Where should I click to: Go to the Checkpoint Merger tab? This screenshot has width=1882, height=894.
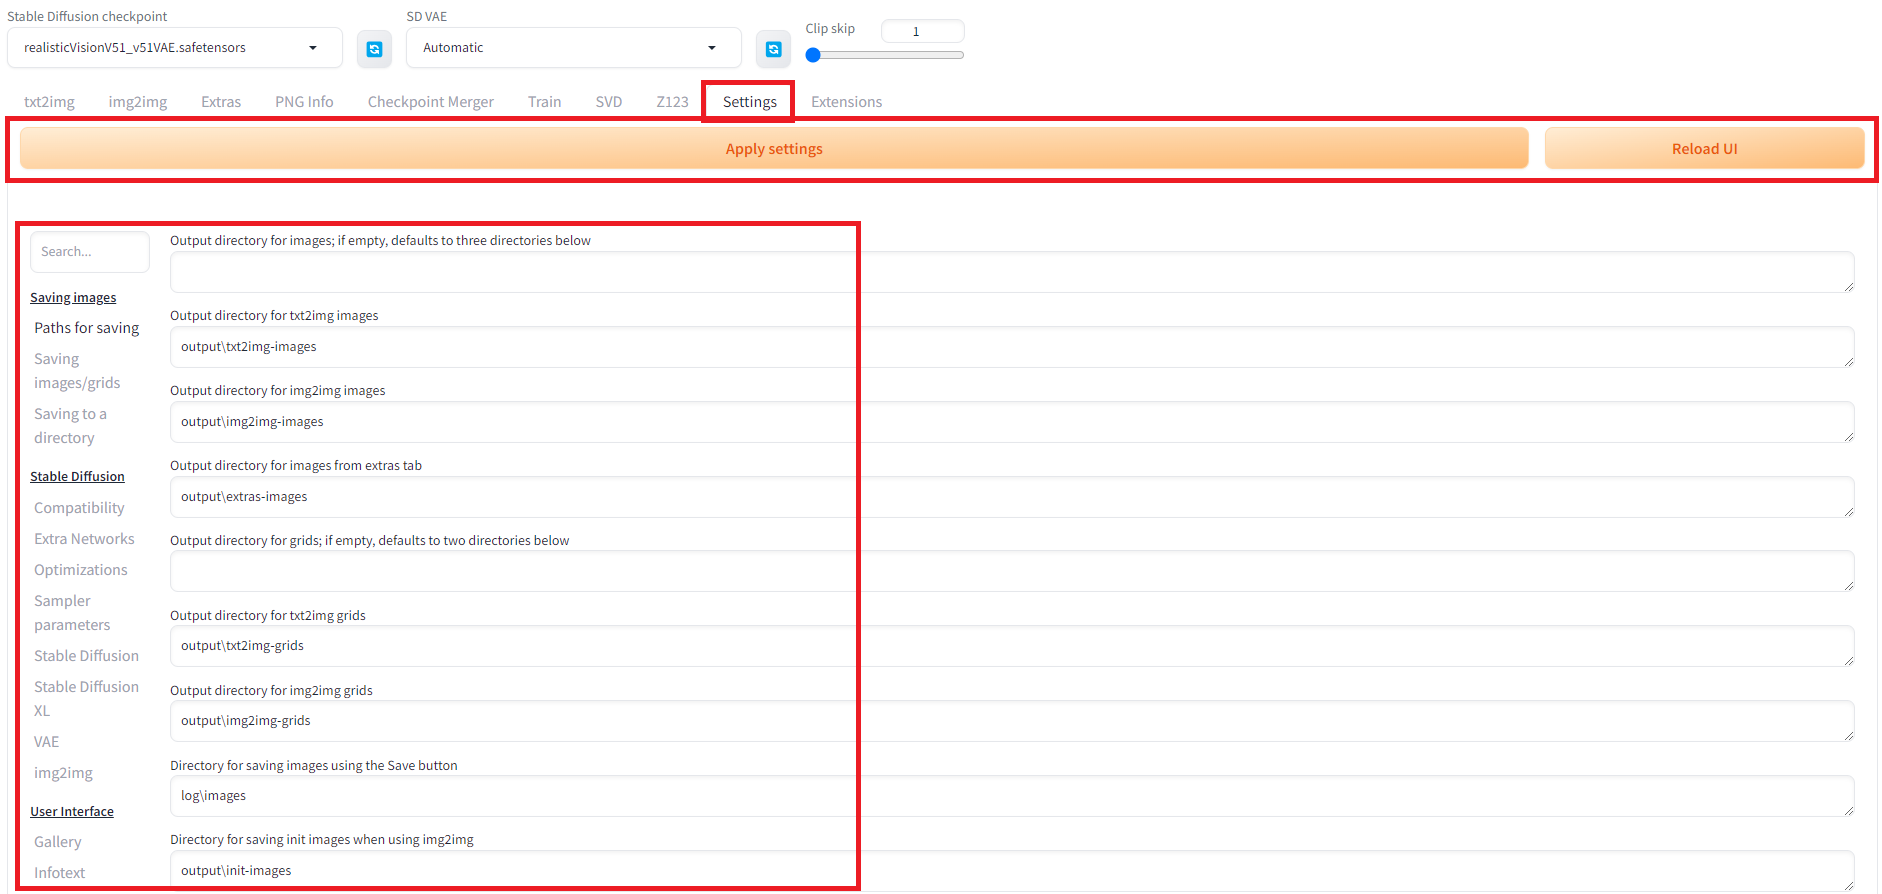point(431,102)
